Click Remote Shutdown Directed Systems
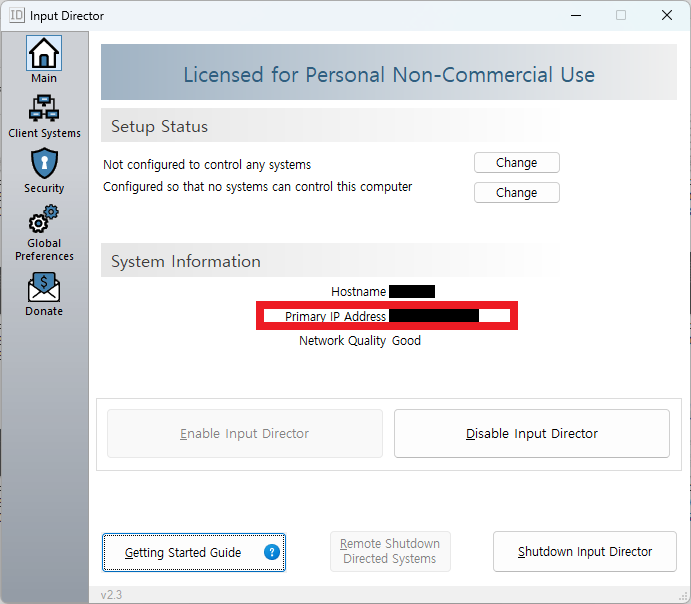 (390, 551)
